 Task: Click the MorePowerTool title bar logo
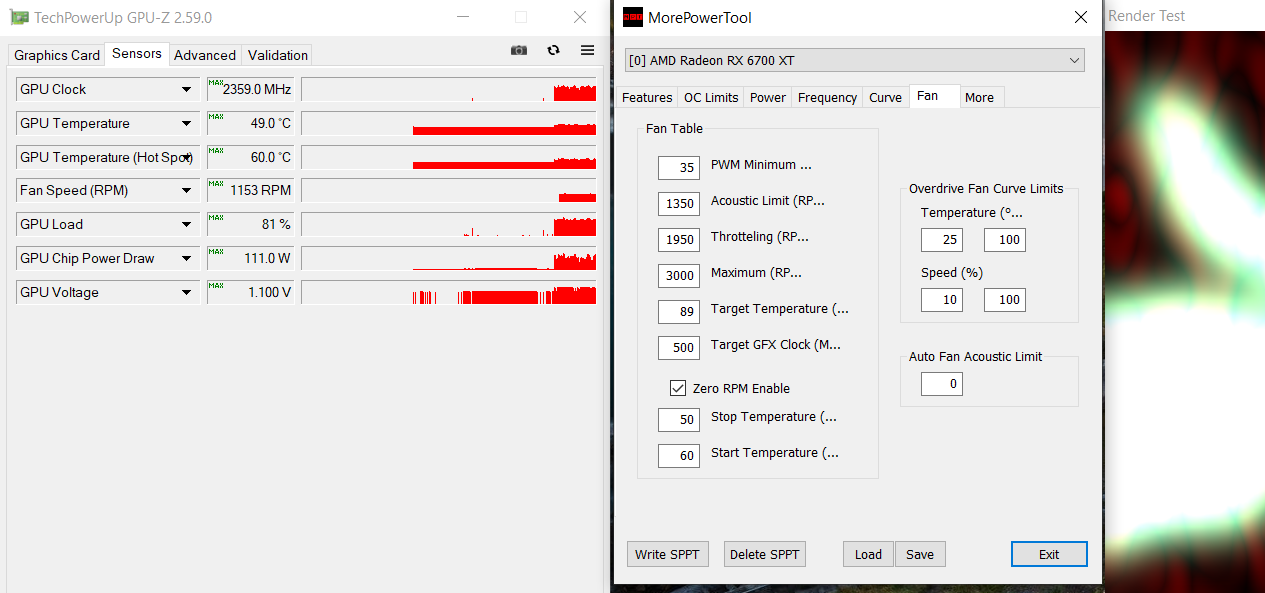(632, 17)
